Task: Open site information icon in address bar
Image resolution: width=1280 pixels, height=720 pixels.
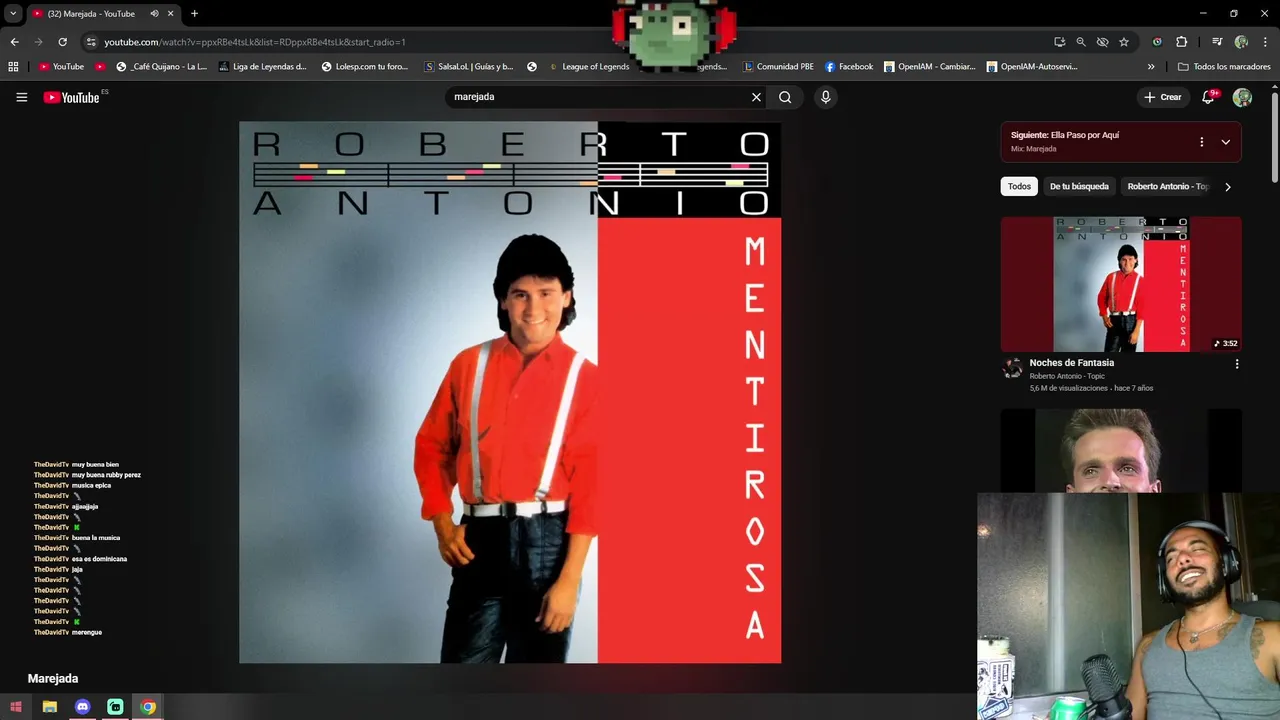Action: pyautogui.click(x=91, y=42)
